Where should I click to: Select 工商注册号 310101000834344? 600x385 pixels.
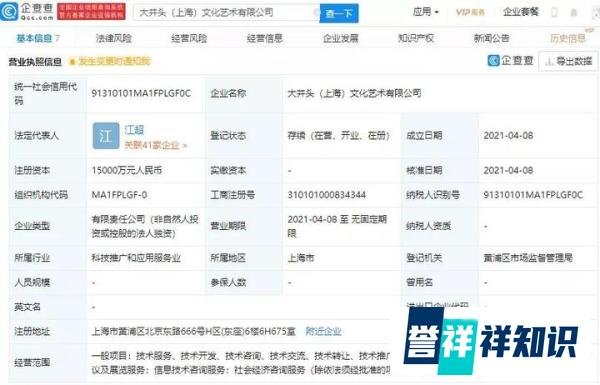tap(326, 195)
